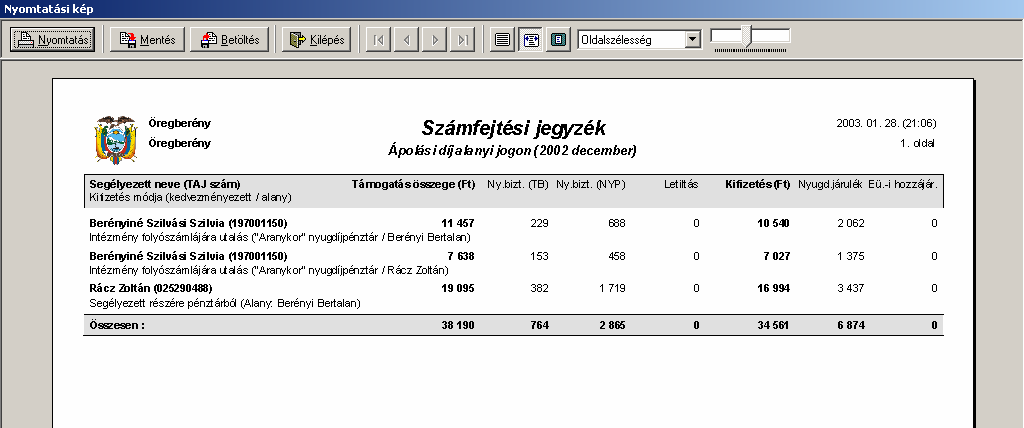Viewport: 1024px width, 428px height.
Task: Click the Nyomtatás print button
Action: 52,39
